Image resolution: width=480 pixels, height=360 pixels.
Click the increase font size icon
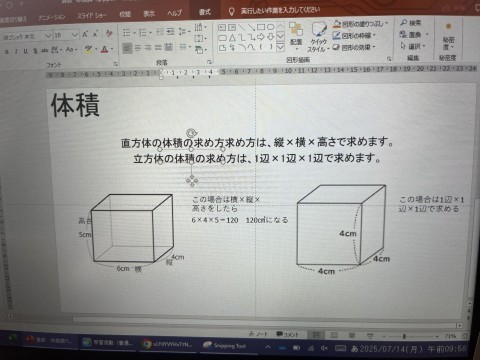(x=85, y=34)
